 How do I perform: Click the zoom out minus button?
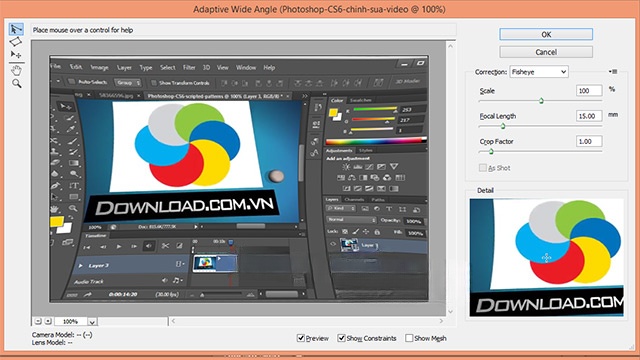38,321
